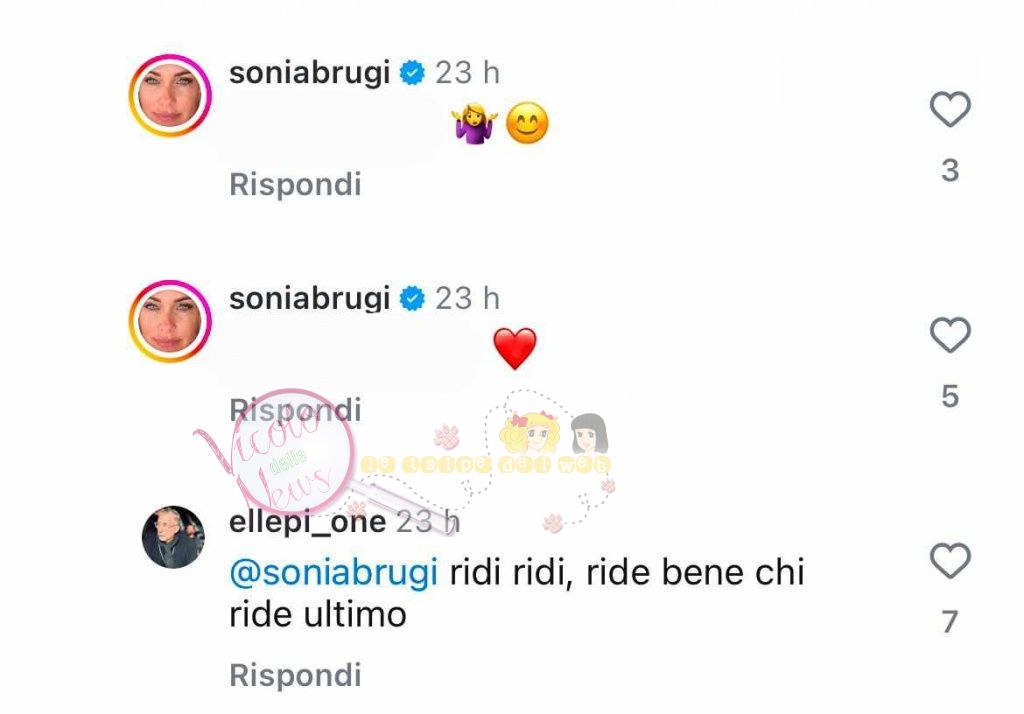Like soniabrugi's red heart comment
The width and height of the screenshot is (1024, 714).
[x=950, y=334]
